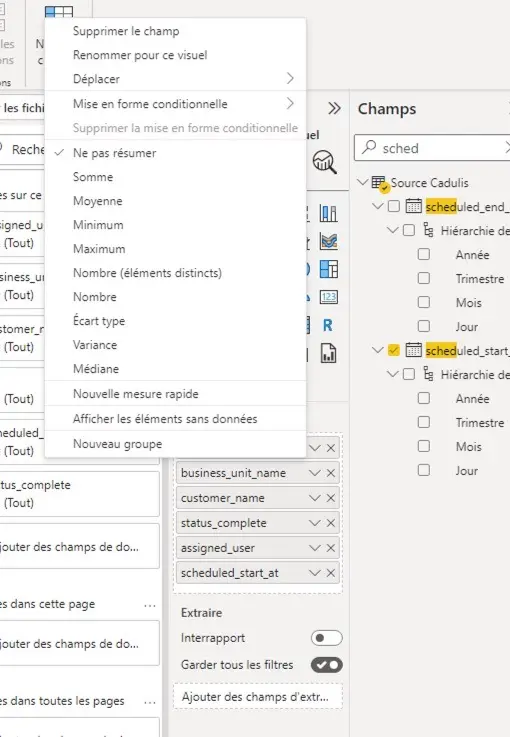Click hierarchy icon under scheduled_end

tap(428, 230)
